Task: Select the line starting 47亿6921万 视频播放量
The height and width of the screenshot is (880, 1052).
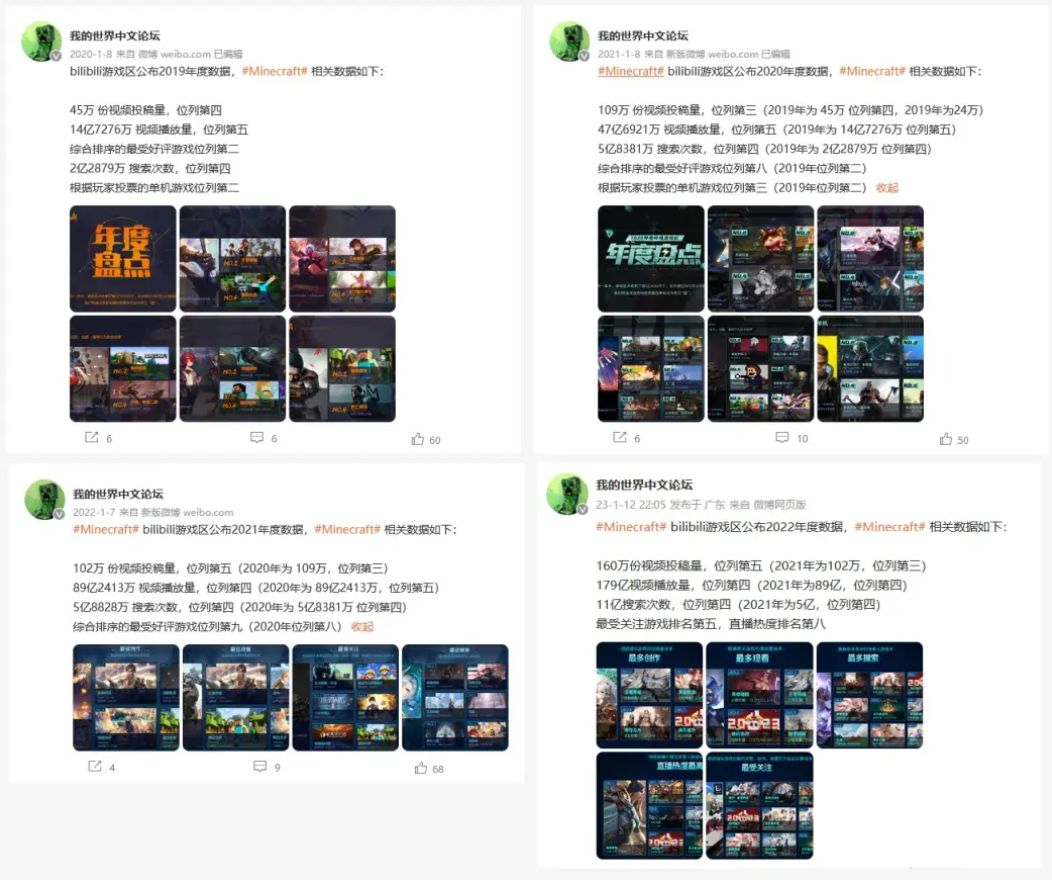Action: pyautogui.click(x=777, y=129)
